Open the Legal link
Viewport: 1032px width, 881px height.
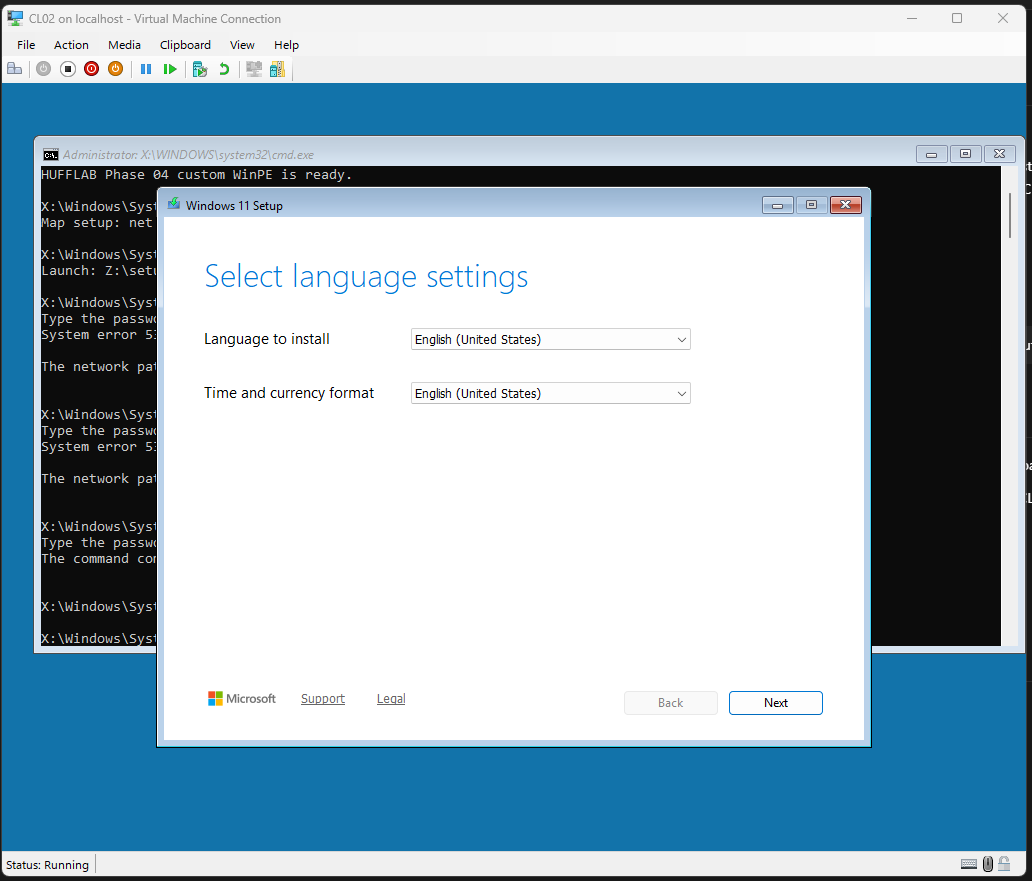(x=391, y=699)
